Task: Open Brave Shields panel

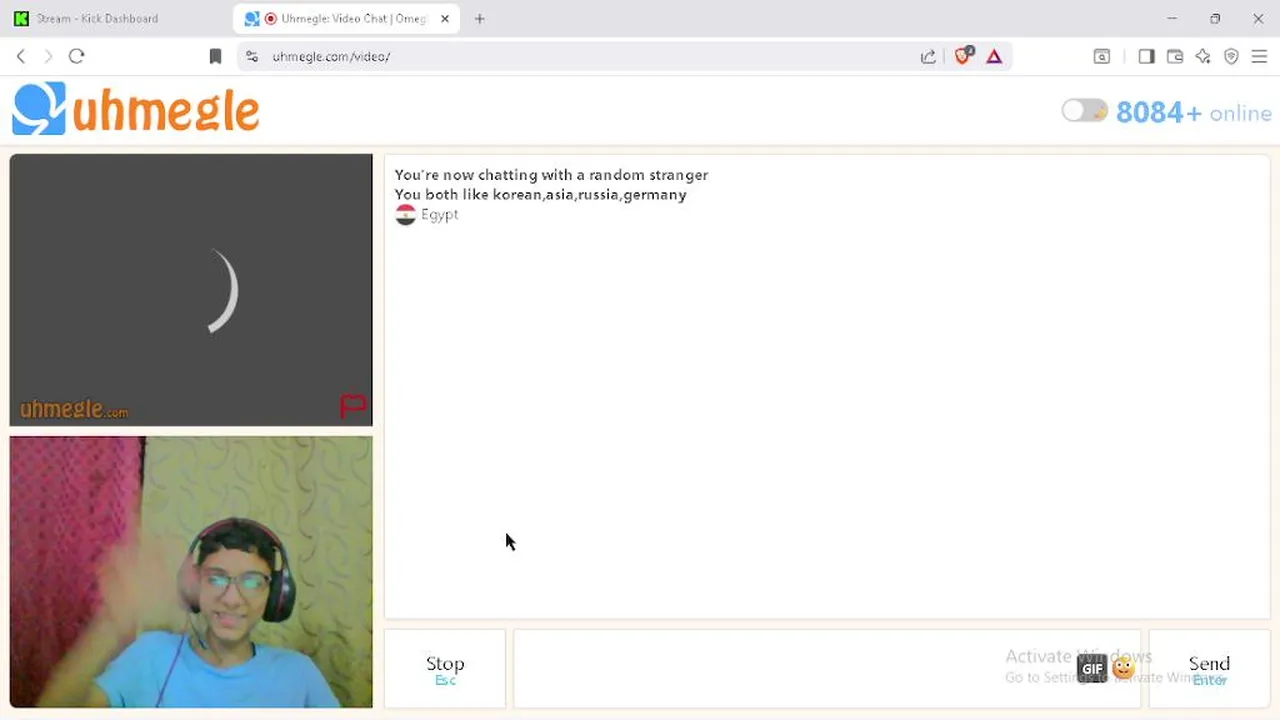Action: point(963,56)
